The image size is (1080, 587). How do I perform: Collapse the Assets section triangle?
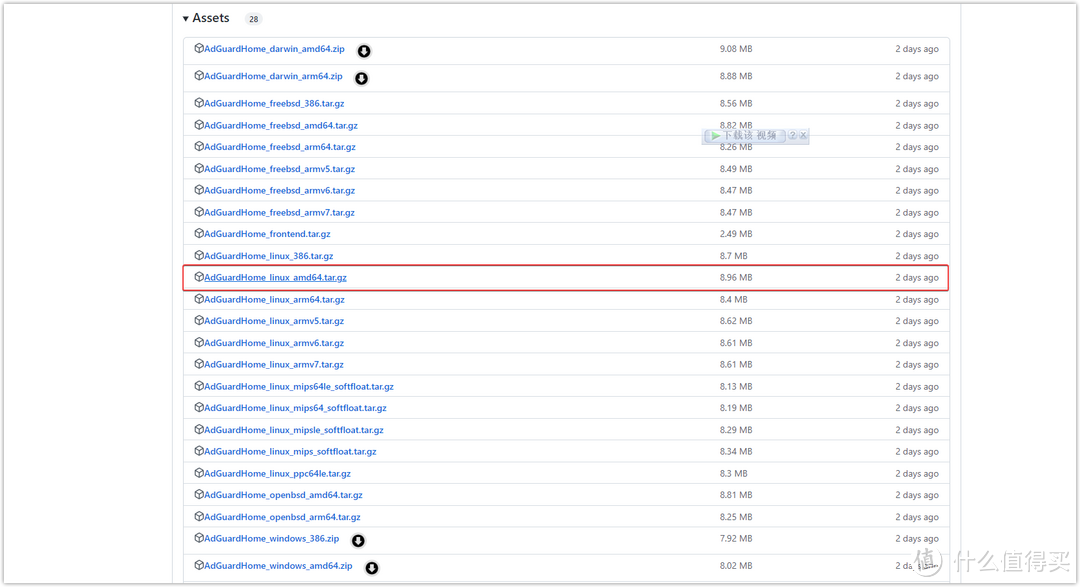click(x=185, y=19)
